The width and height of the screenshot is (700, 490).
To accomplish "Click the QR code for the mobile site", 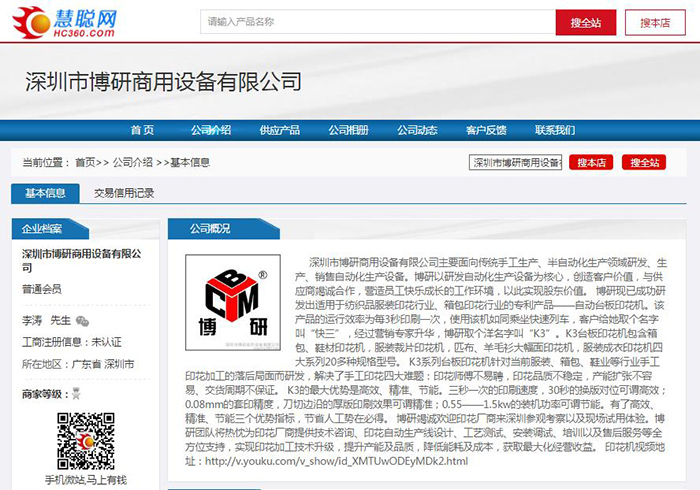I will (86, 441).
